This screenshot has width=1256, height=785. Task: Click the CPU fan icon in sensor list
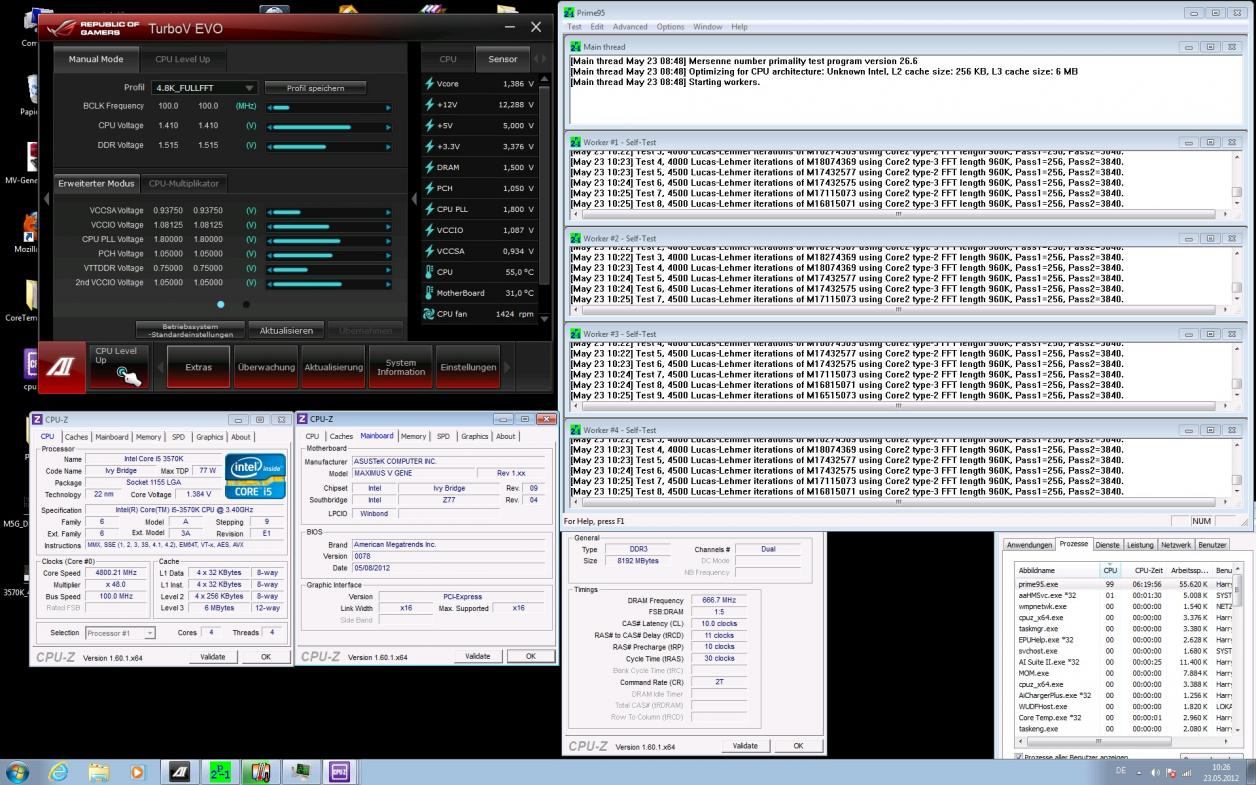430,314
